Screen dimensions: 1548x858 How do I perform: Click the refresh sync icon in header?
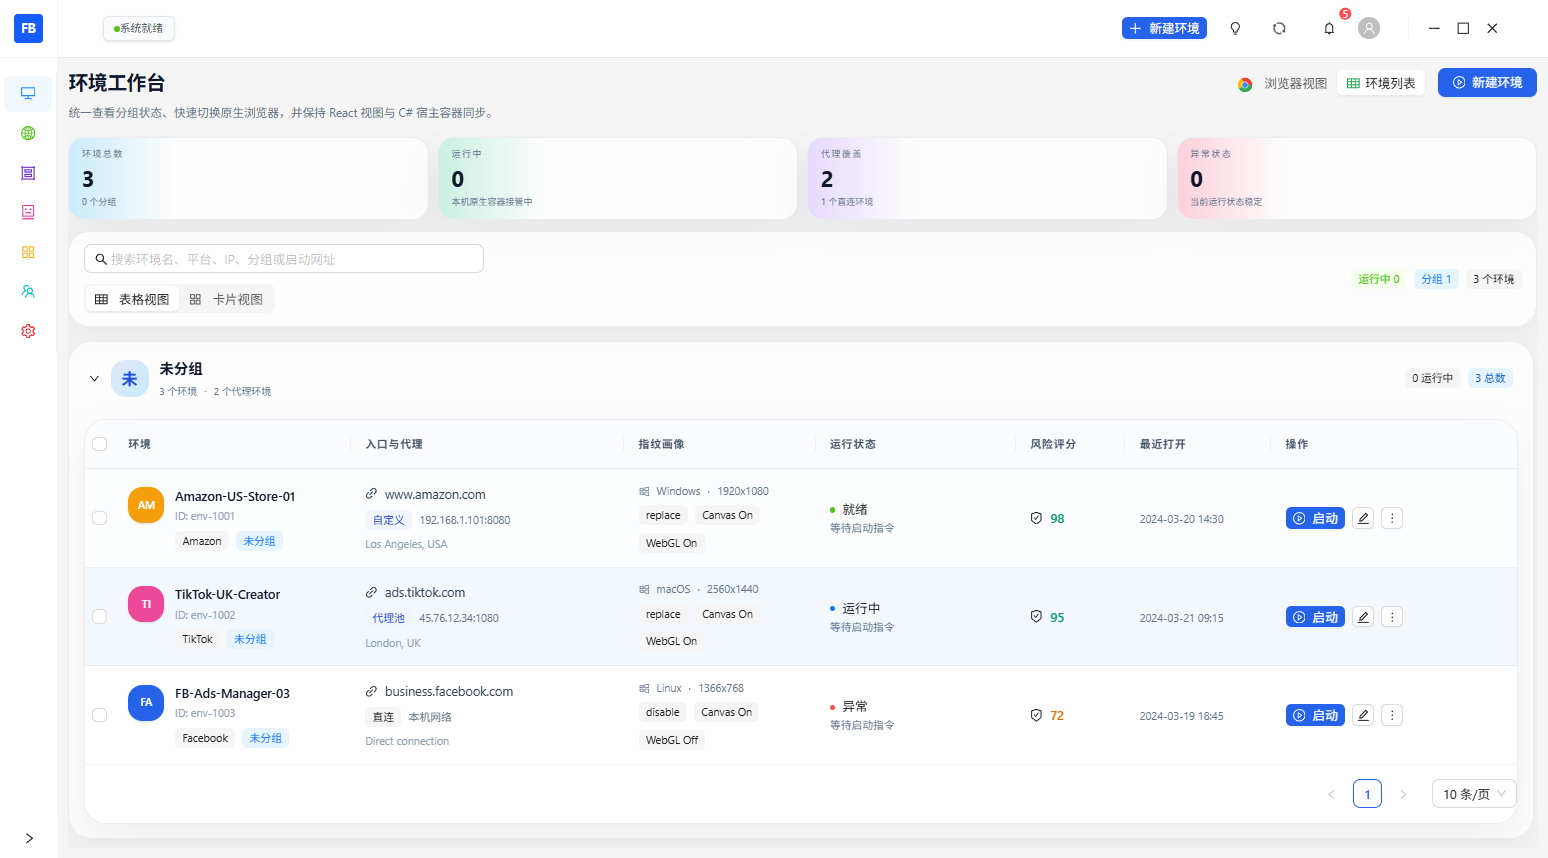1279,28
